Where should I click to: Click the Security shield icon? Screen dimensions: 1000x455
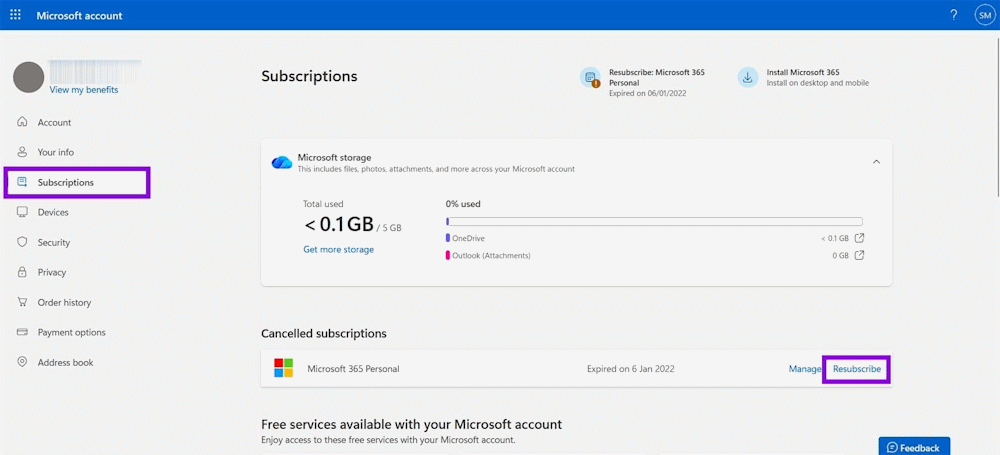click(x=22, y=242)
